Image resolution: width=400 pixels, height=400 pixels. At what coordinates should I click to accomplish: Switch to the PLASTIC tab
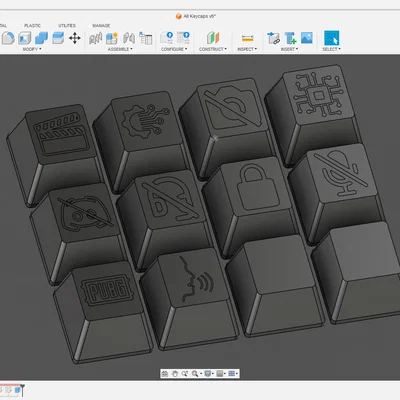click(x=32, y=25)
